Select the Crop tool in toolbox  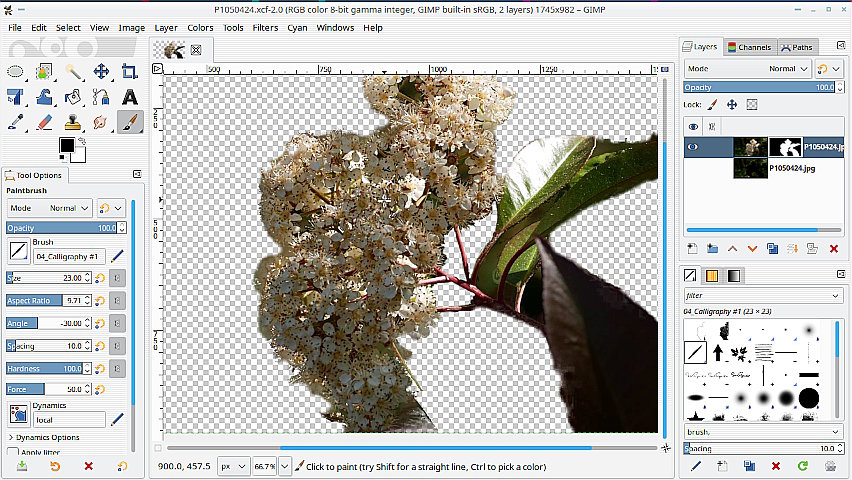129,72
